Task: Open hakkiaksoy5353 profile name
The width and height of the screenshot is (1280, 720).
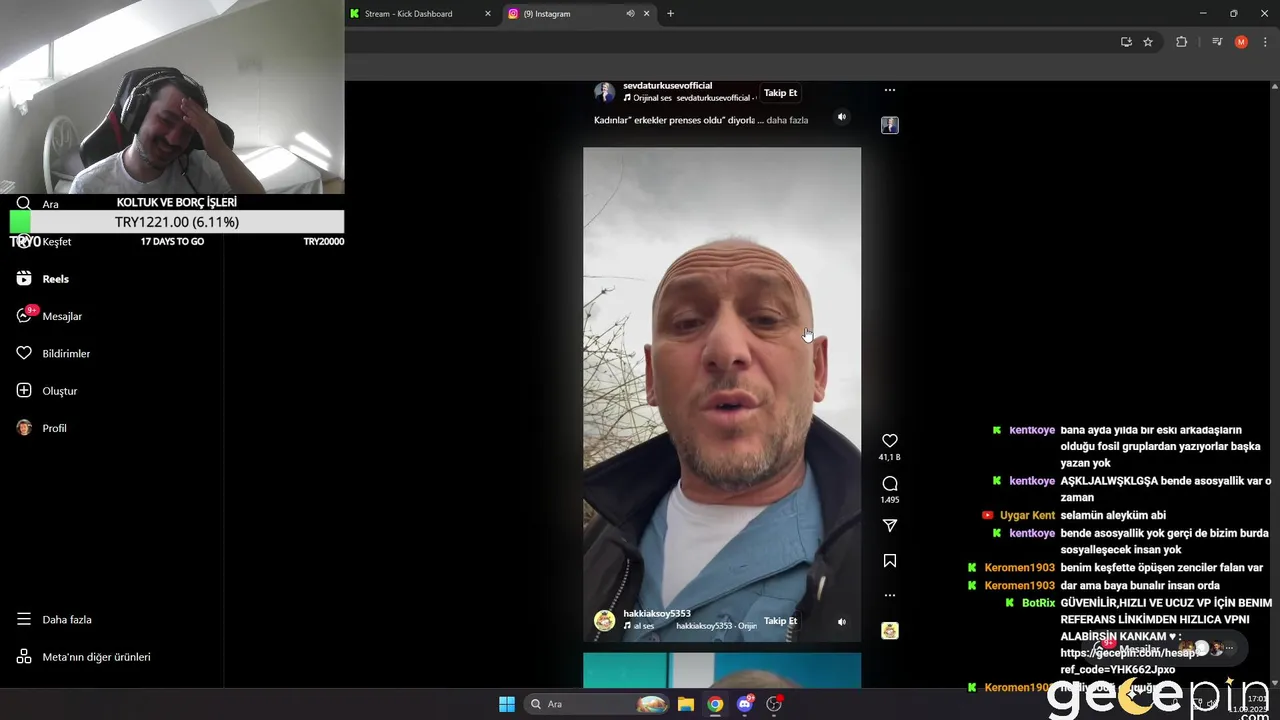Action: click(657, 614)
